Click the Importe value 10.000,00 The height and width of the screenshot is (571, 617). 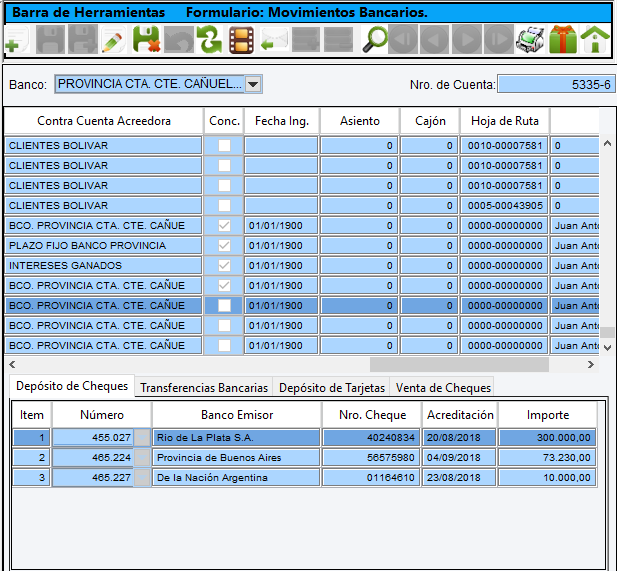[x=547, y=477]
